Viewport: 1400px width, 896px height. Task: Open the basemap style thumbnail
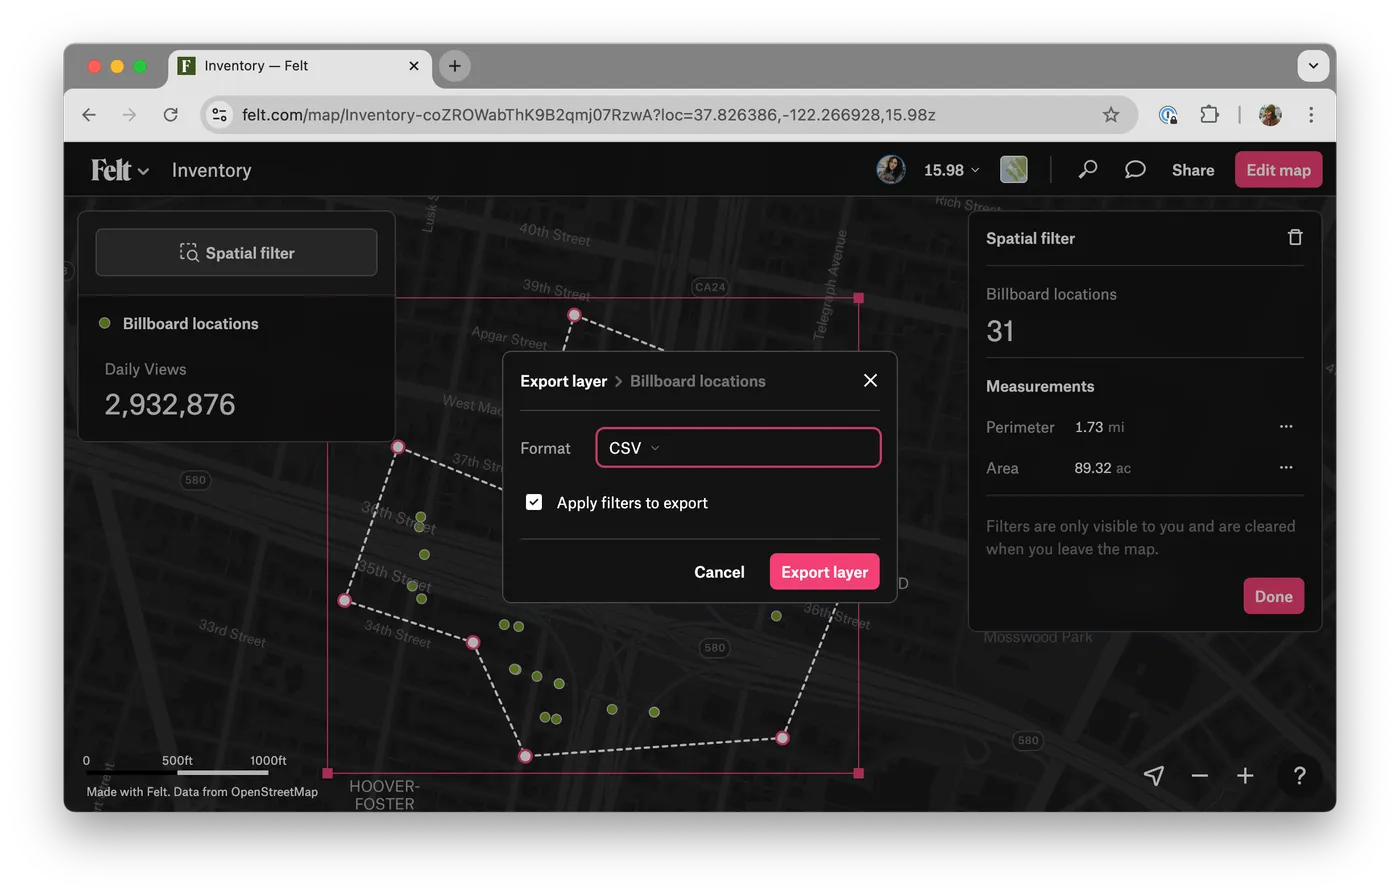pos(1014,170)
